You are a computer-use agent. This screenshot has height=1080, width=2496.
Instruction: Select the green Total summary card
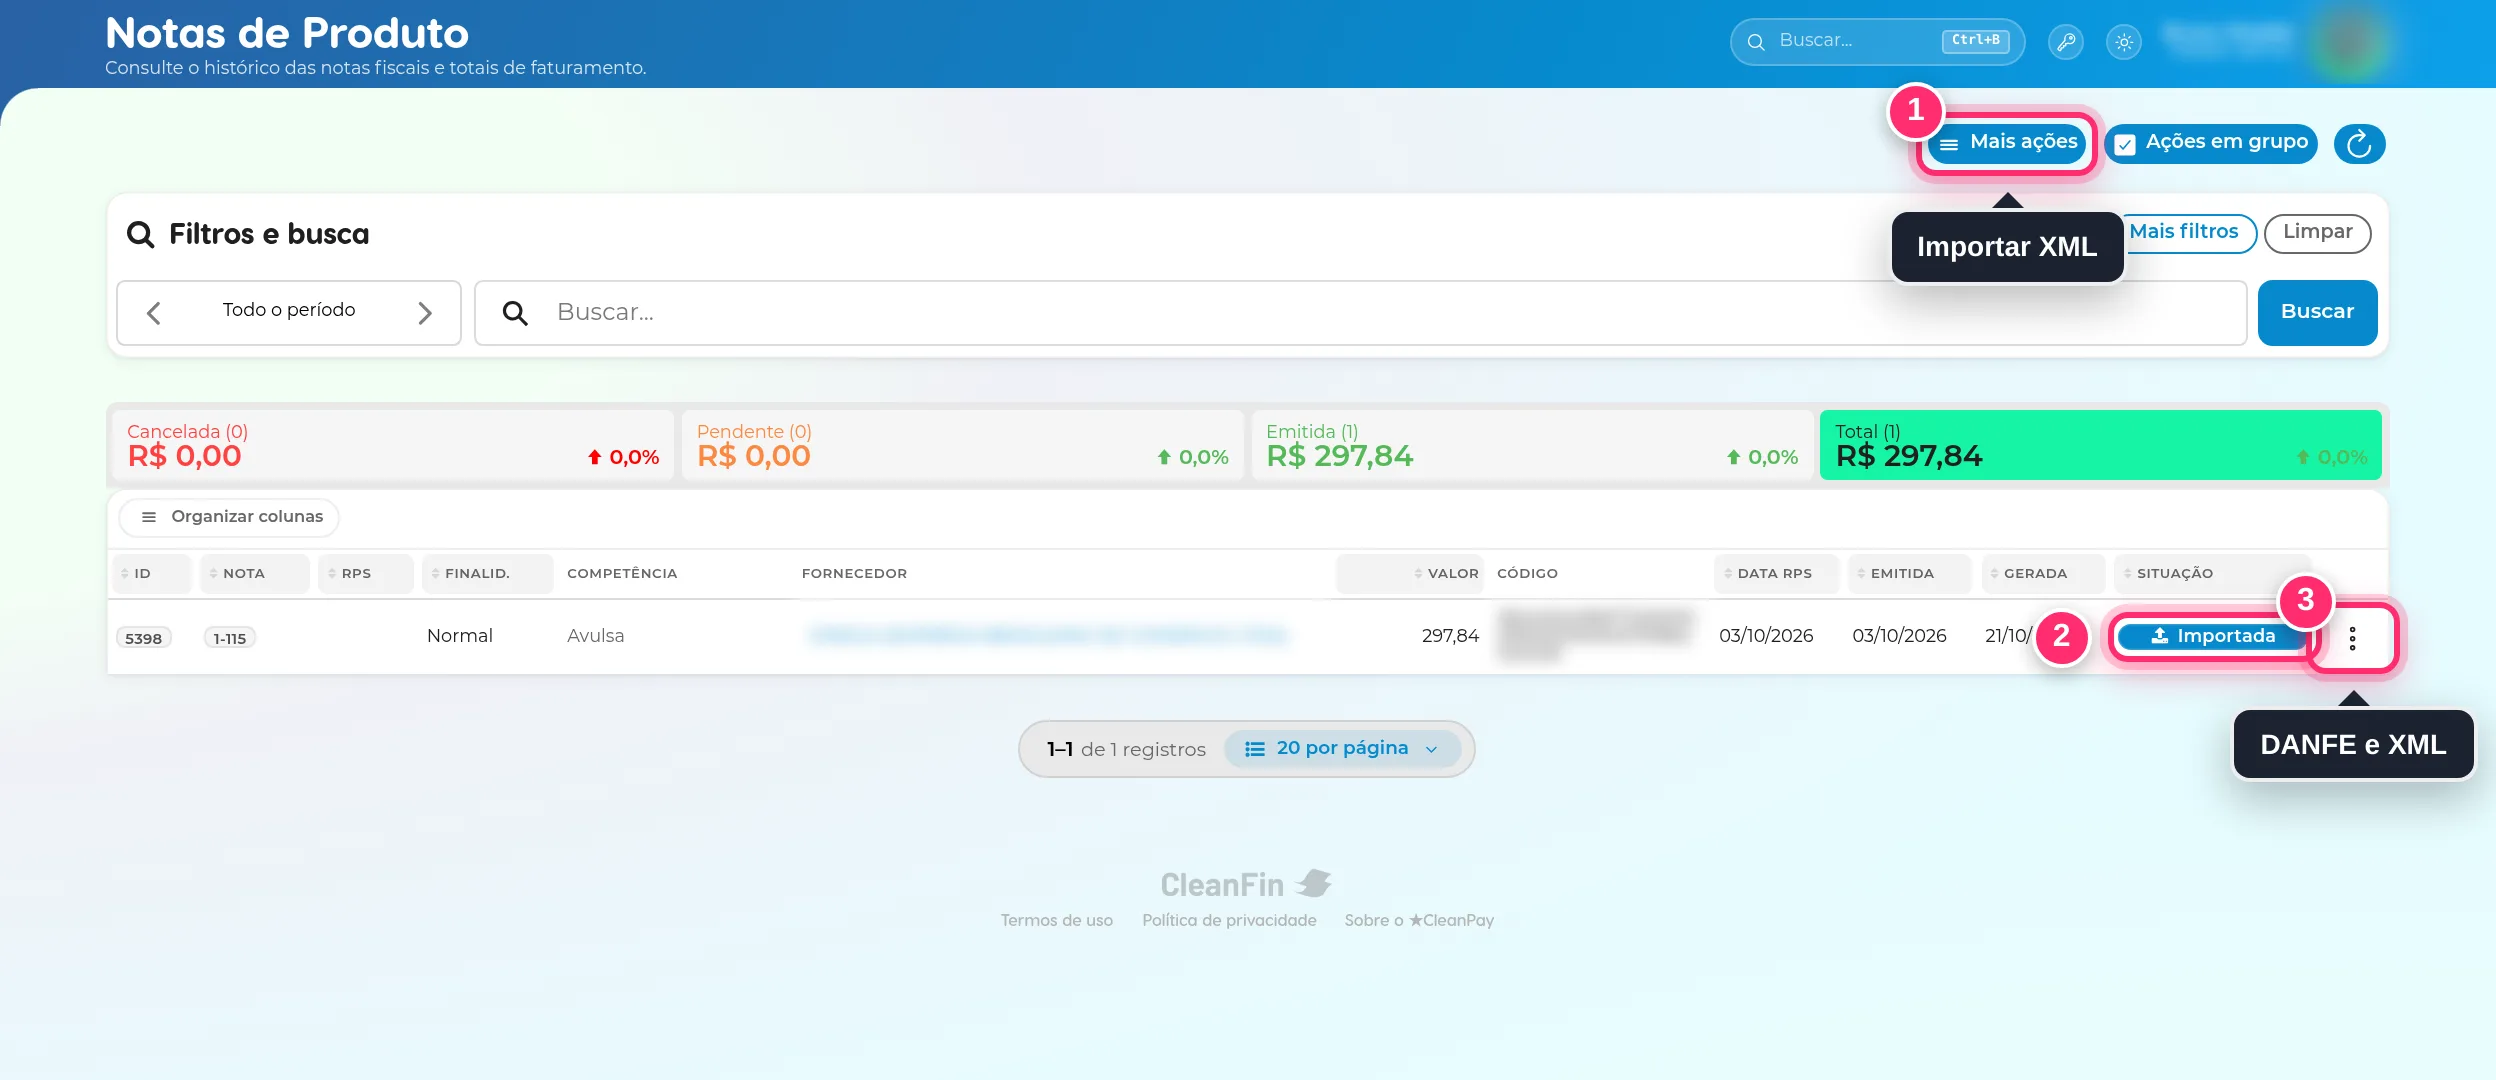[x=2101, y=445]
